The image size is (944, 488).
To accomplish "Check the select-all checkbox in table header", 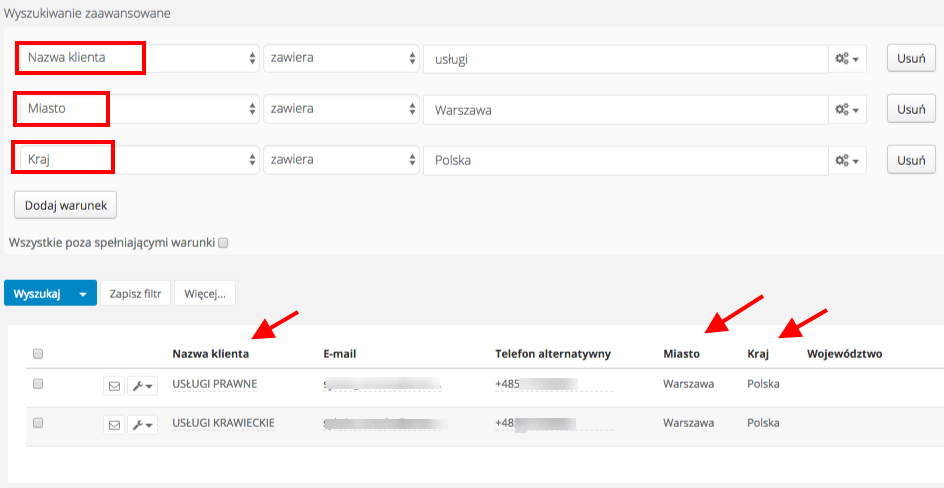I will (37, 354).
